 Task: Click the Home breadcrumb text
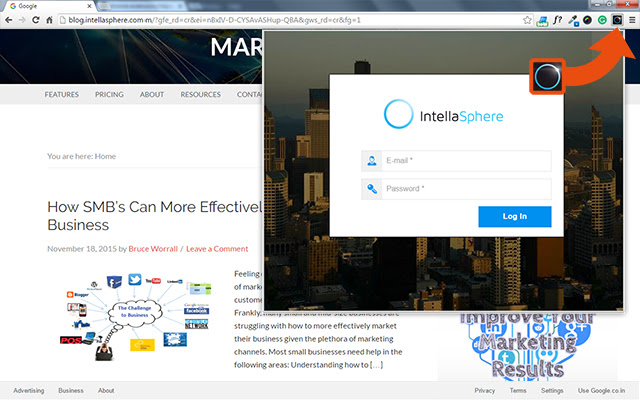[x=105, y=156]
